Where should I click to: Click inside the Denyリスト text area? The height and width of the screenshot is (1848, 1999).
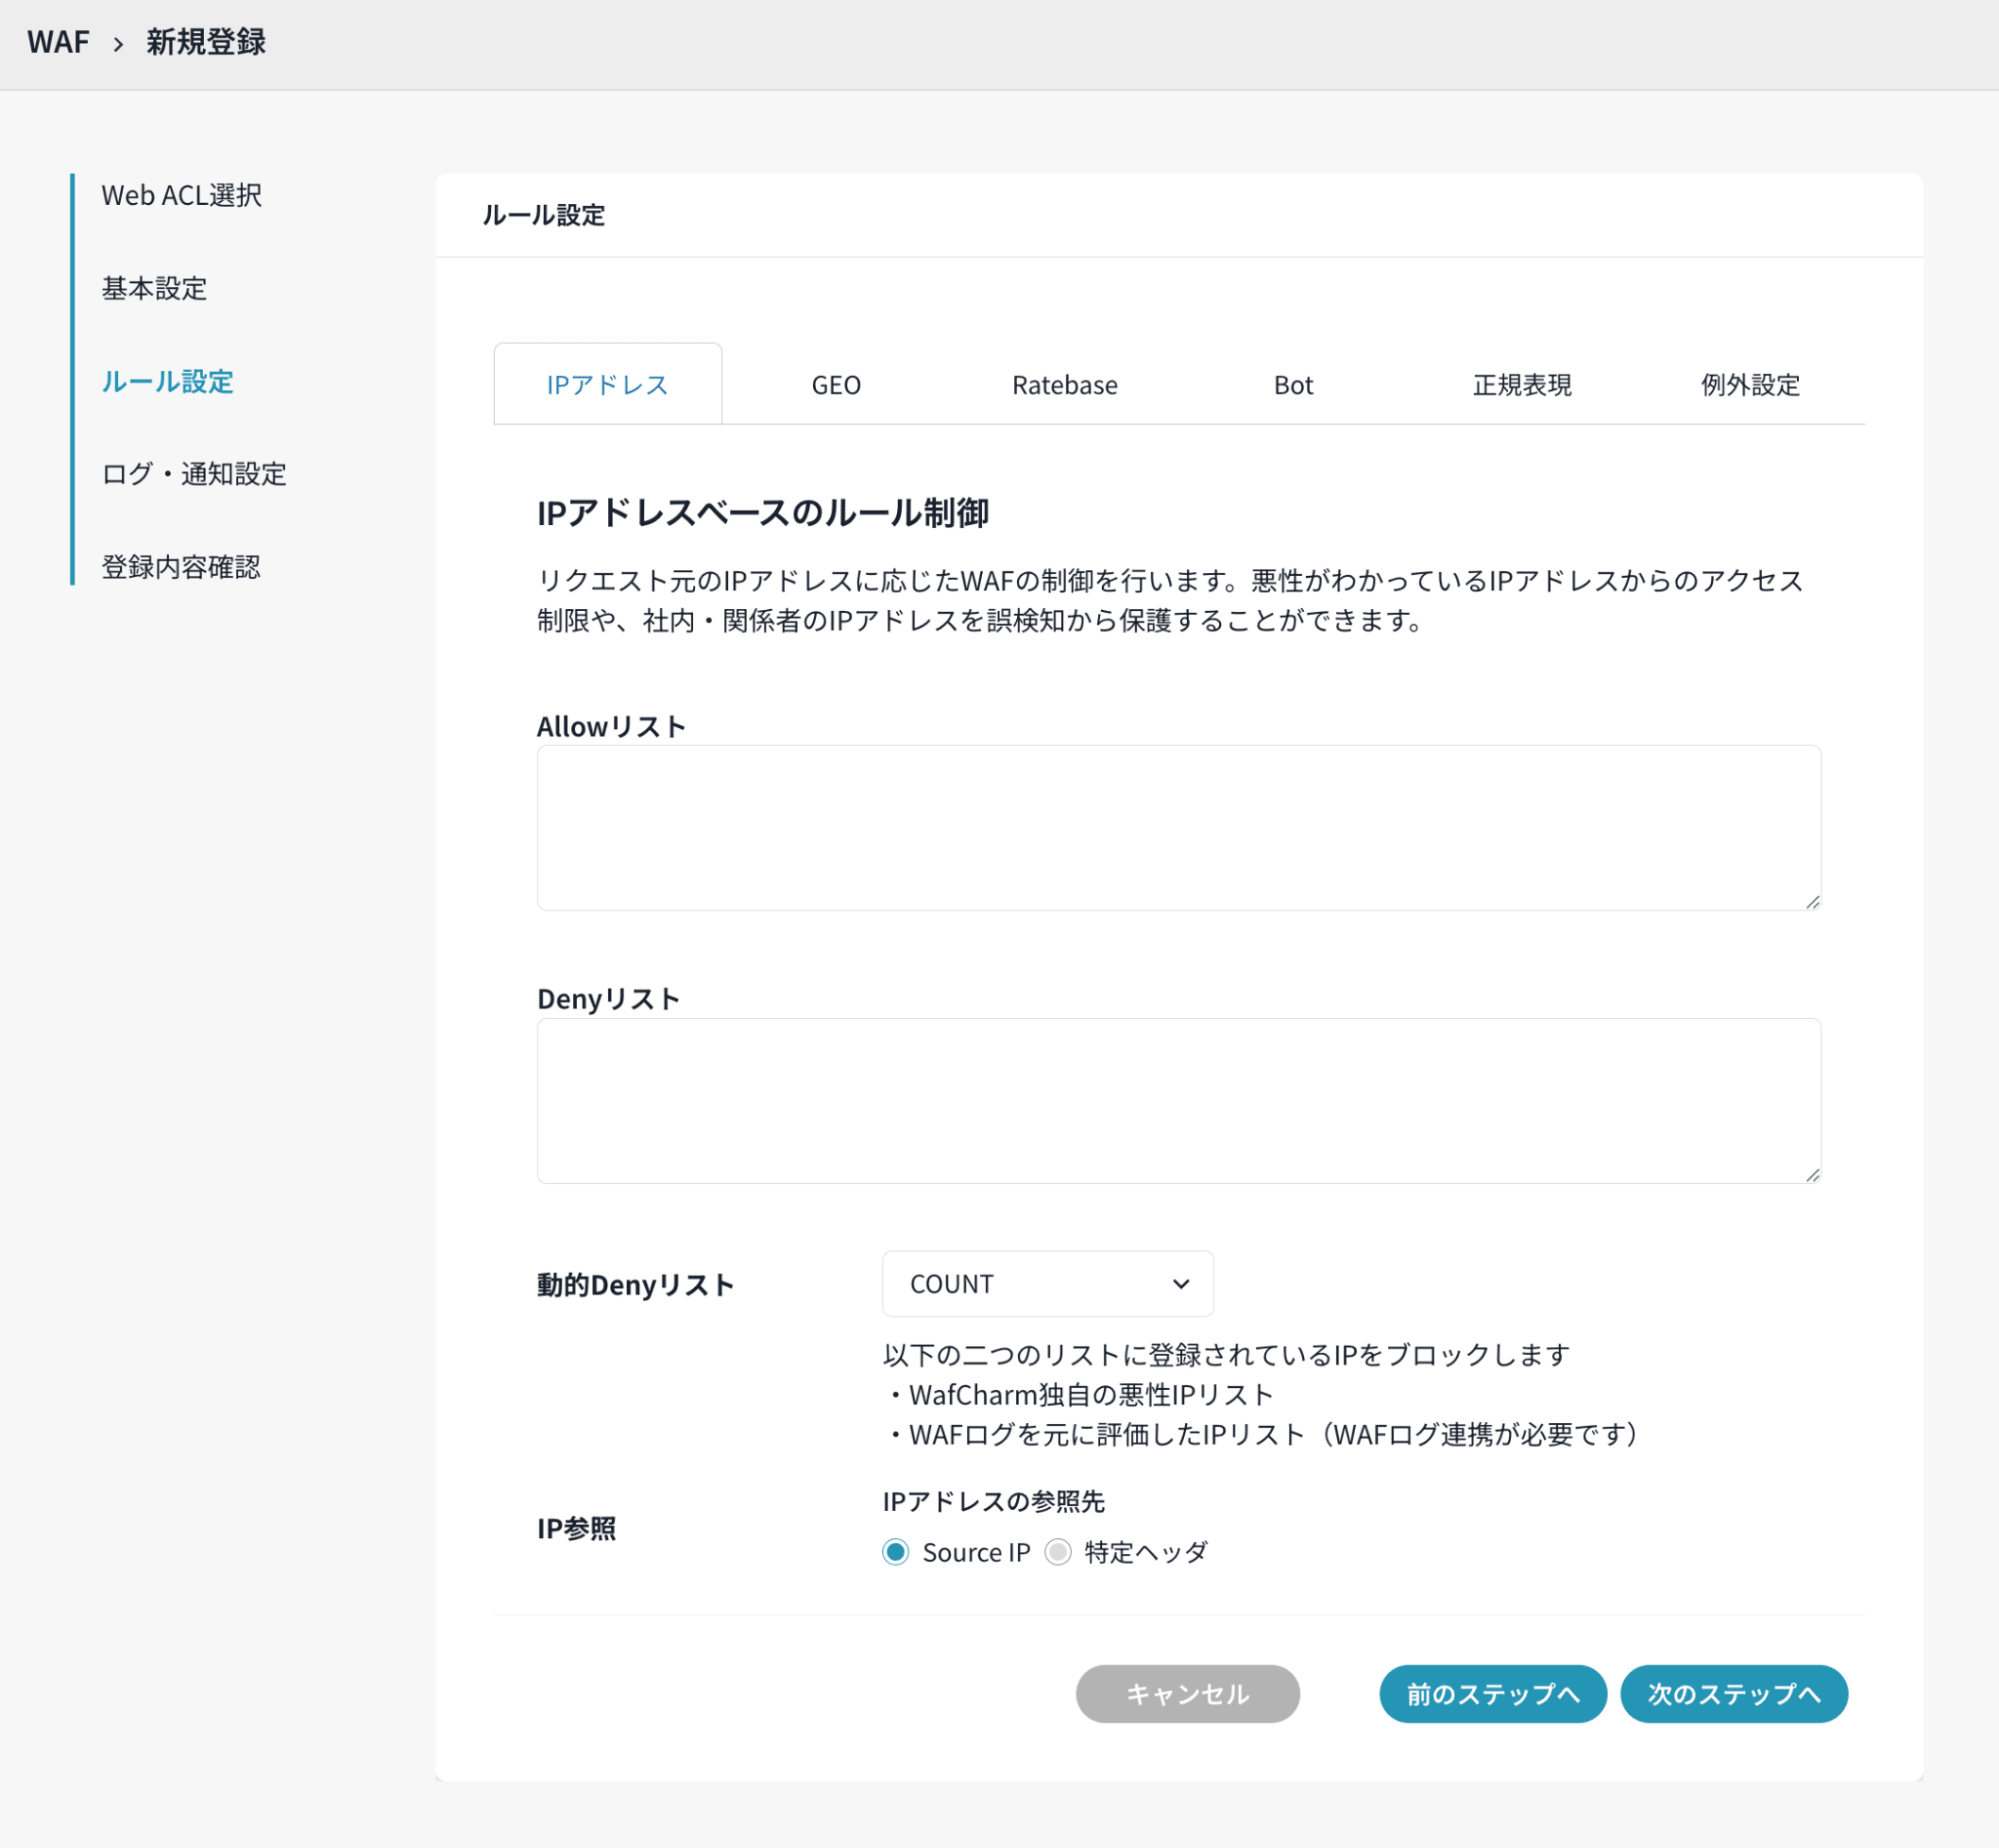1178,1101
